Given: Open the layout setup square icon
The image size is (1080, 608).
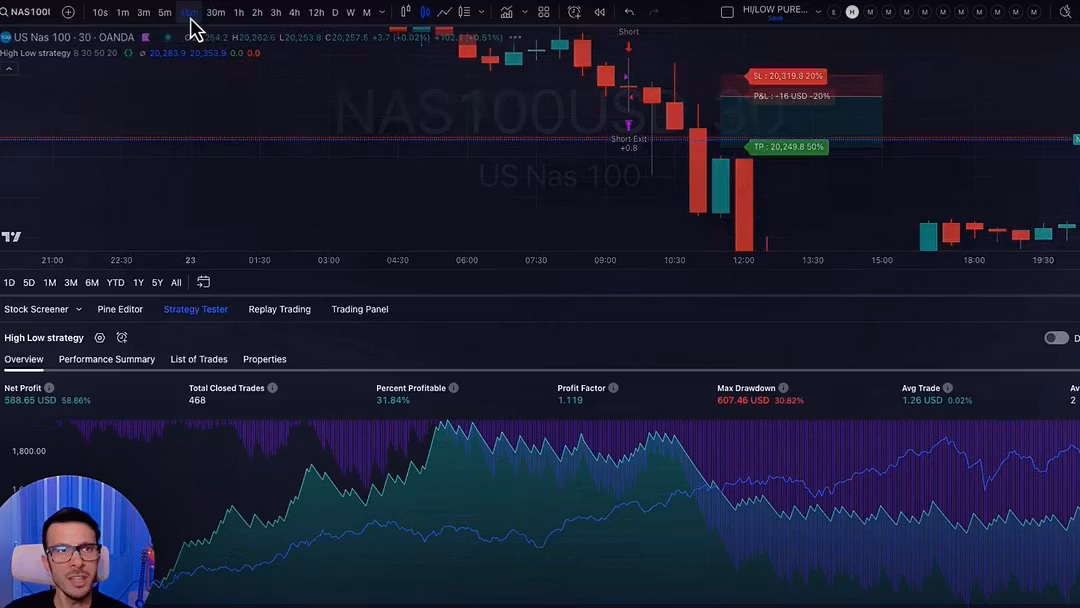Looking at the screenshot, I should pos(727,12).
